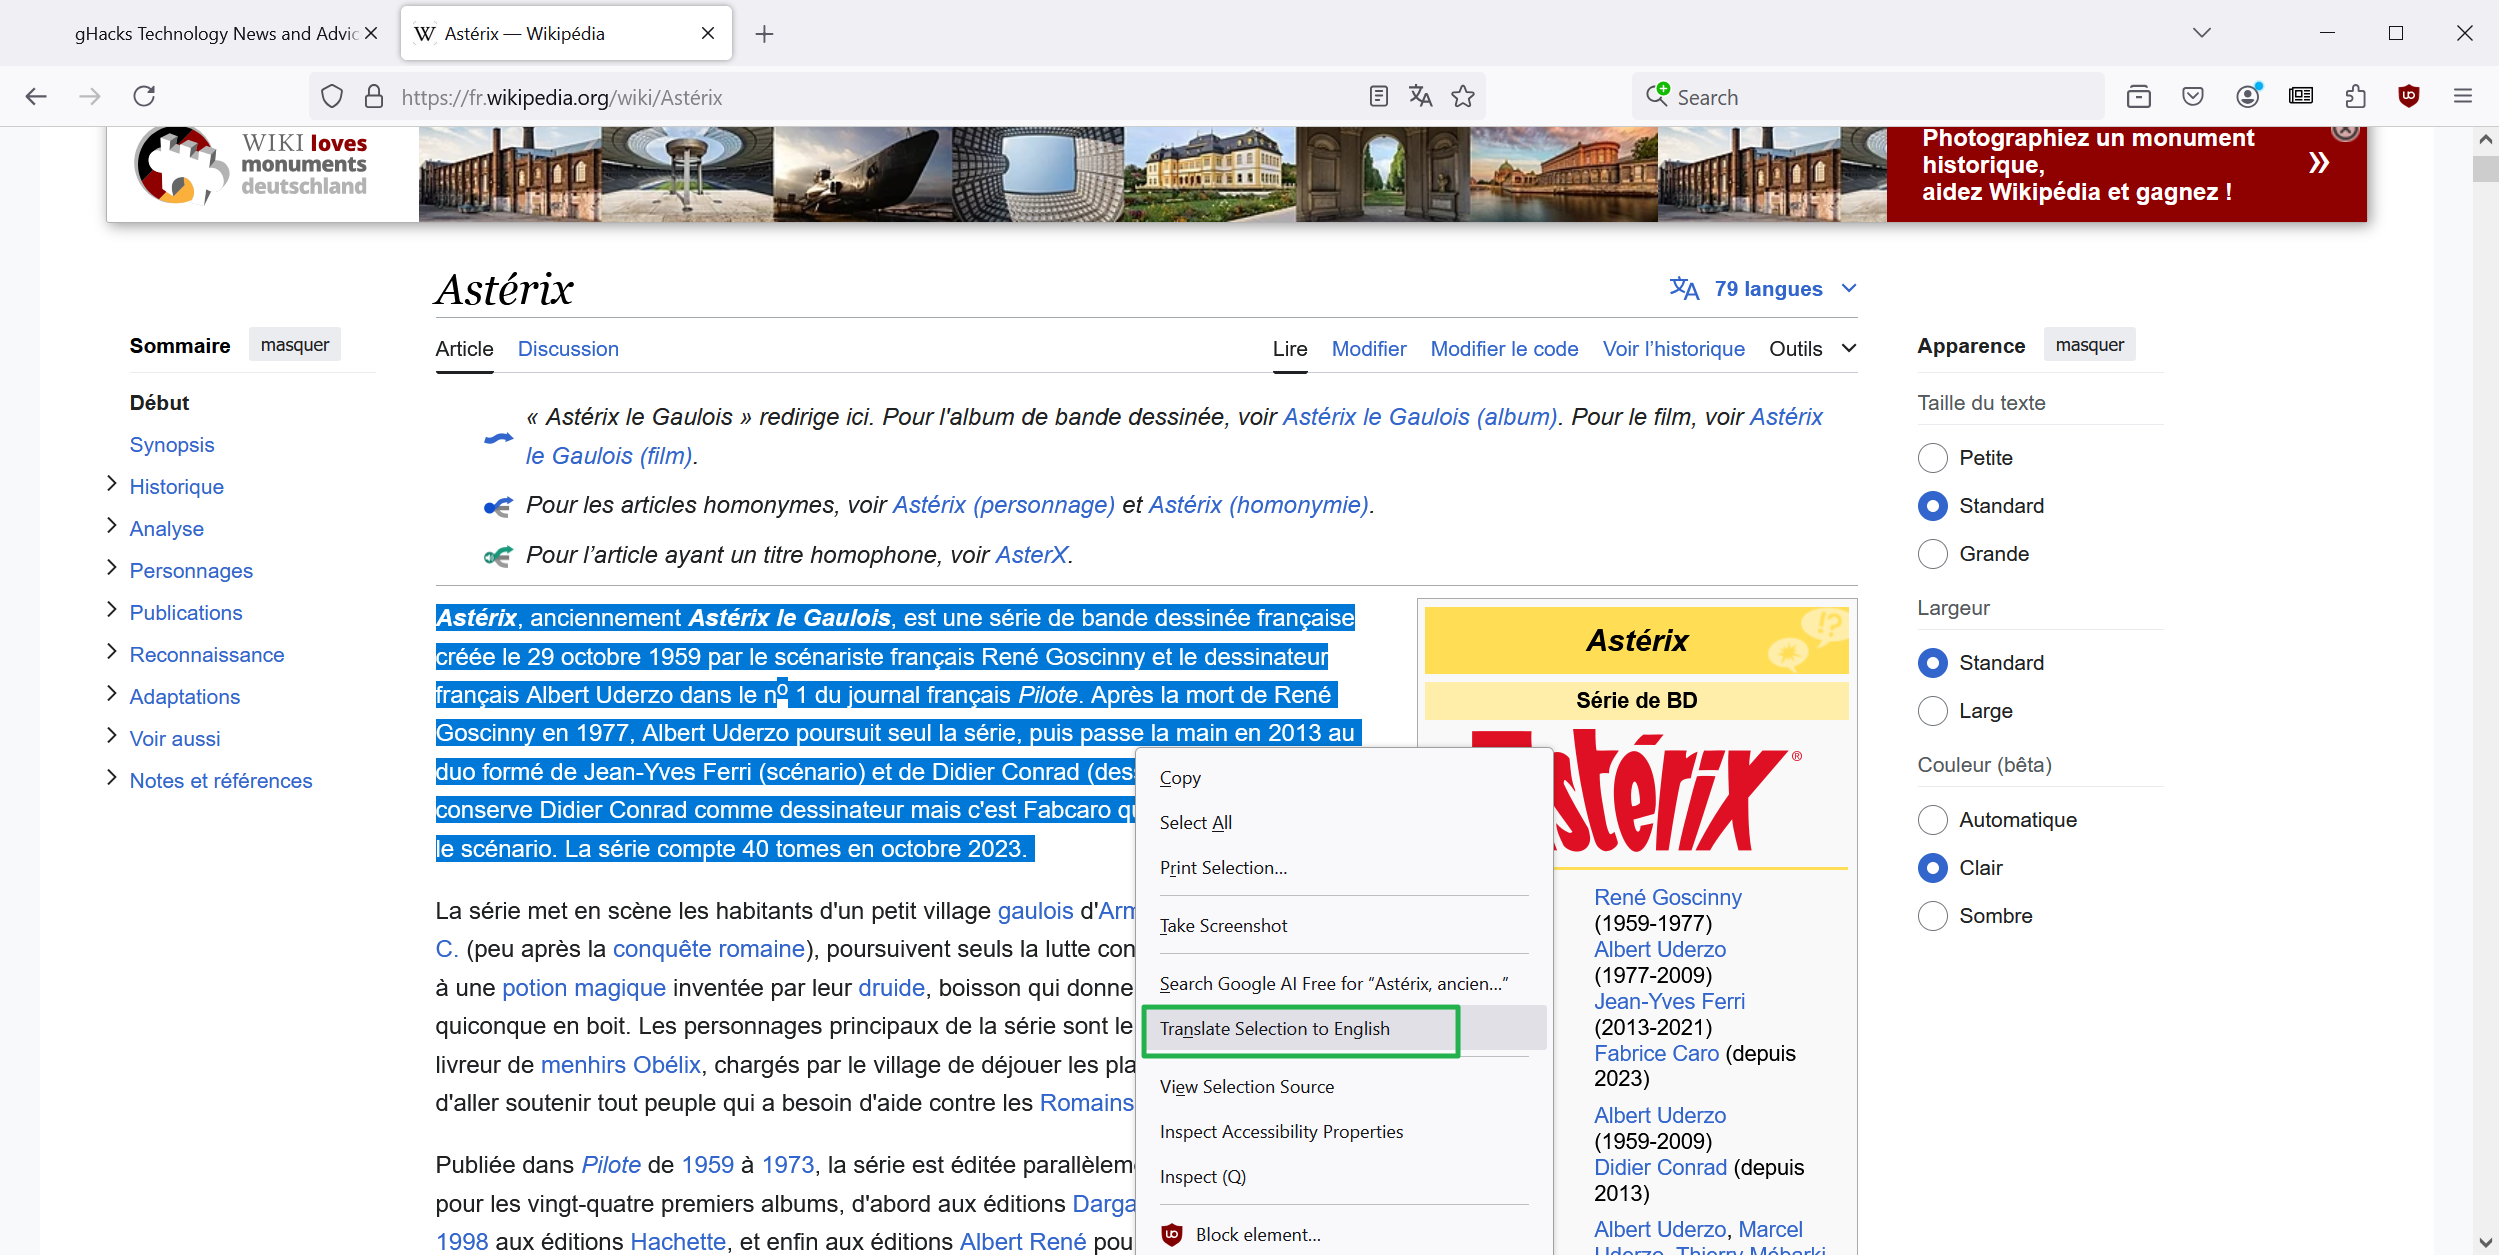
Task: Expand the Adaptations section in Sommaire
Action: (x=111, y=694)
